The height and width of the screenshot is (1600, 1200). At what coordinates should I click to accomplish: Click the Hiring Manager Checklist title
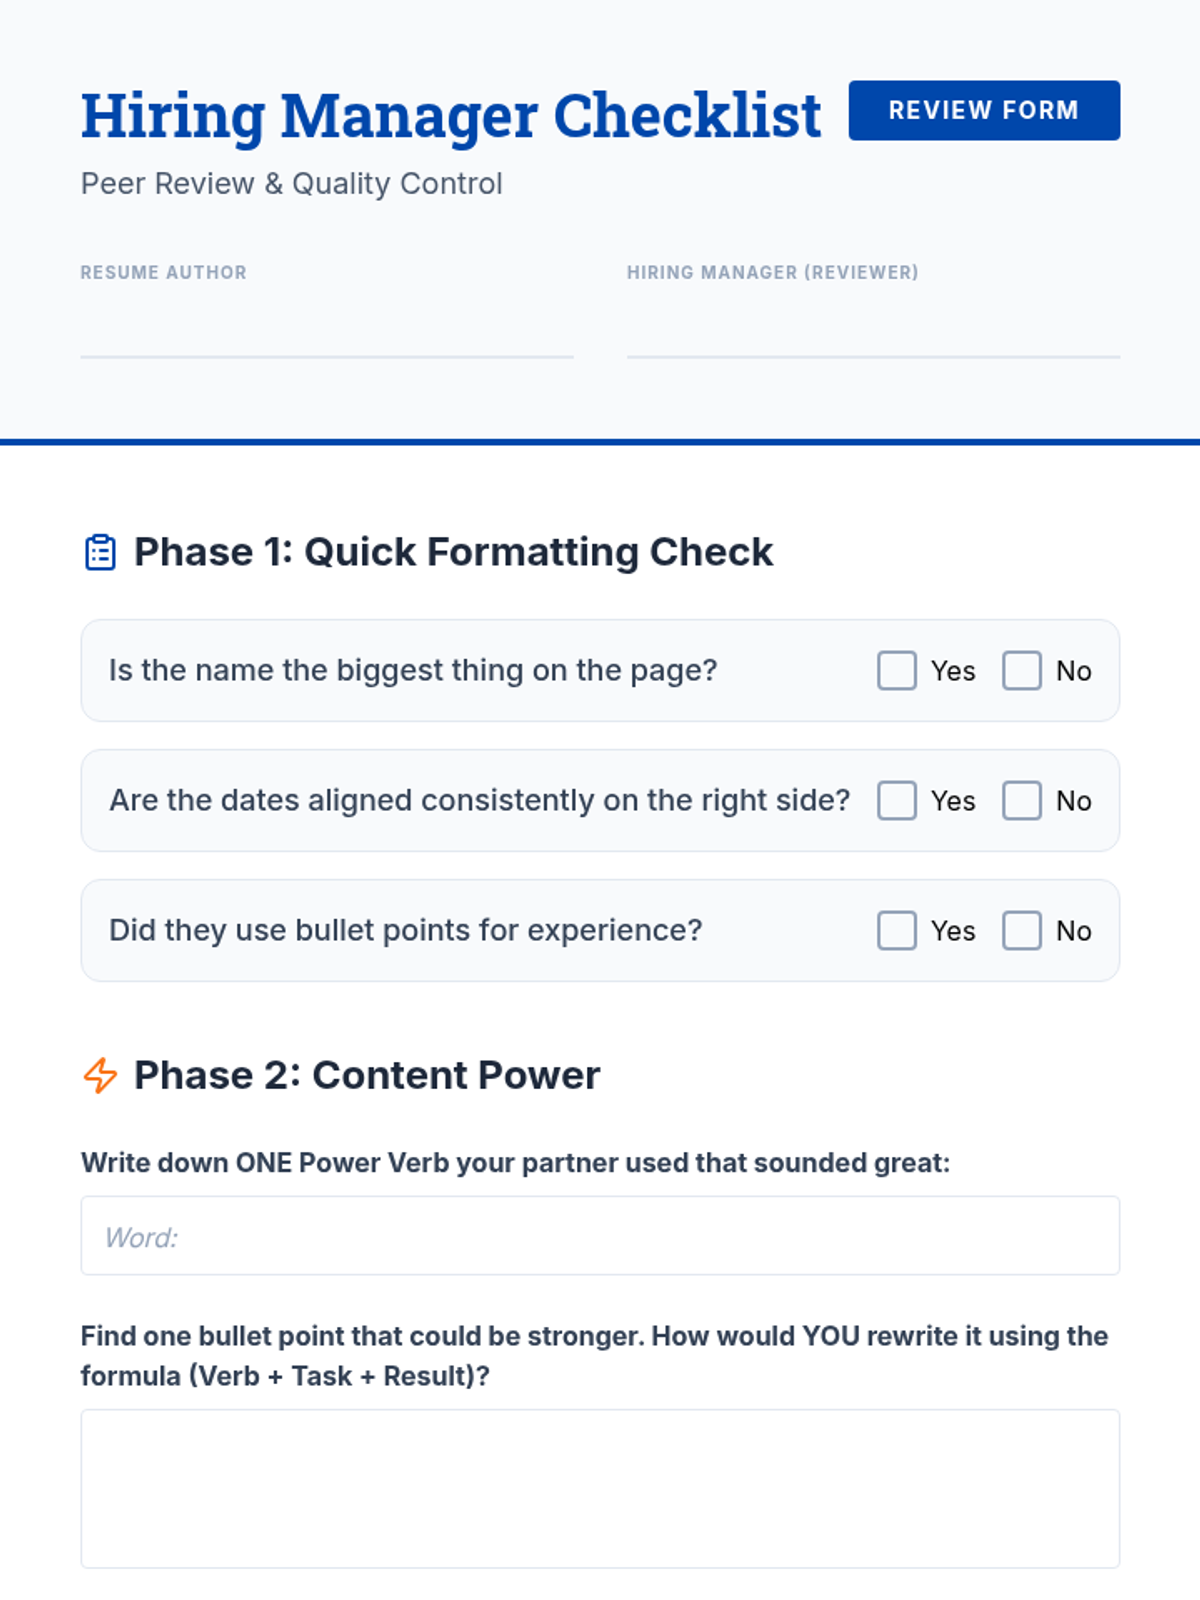pos(451,116)
